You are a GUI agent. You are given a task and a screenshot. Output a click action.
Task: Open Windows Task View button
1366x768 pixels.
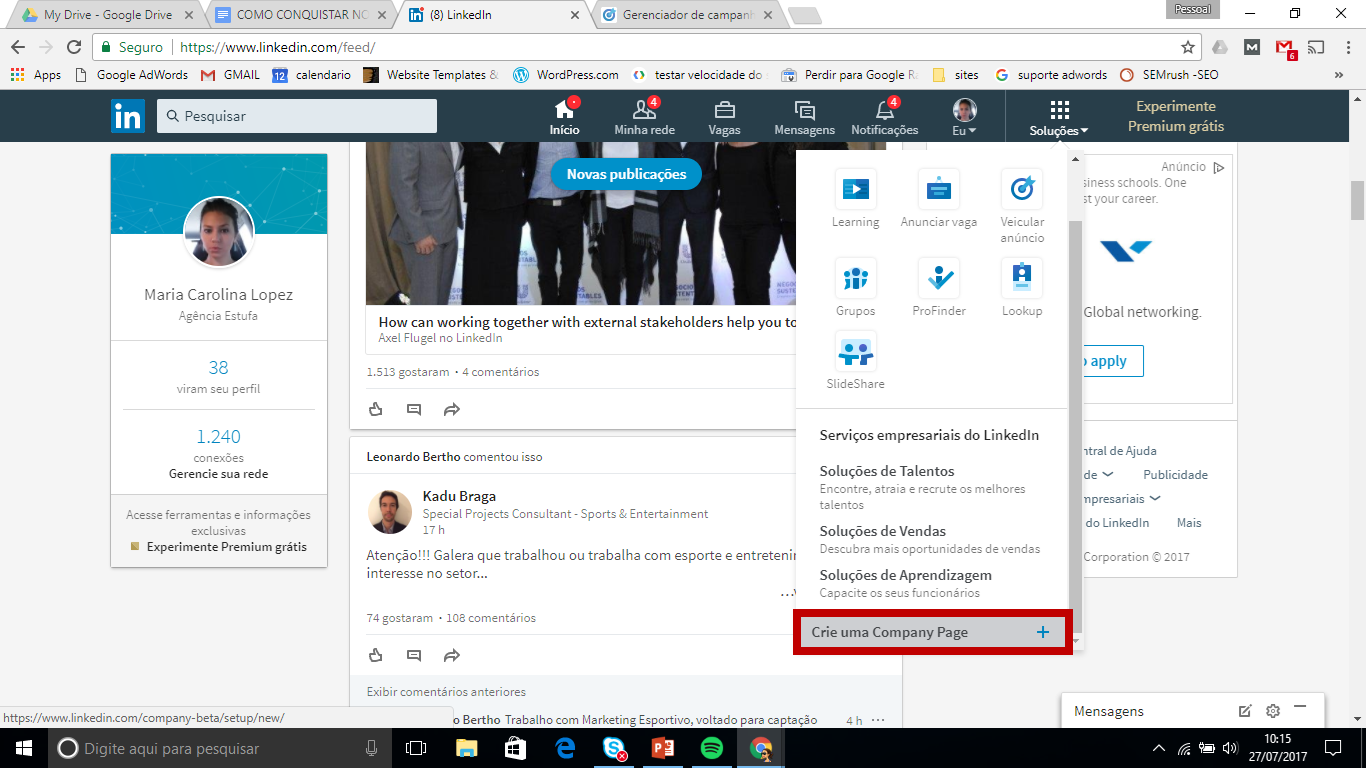[x=415, y=748]
